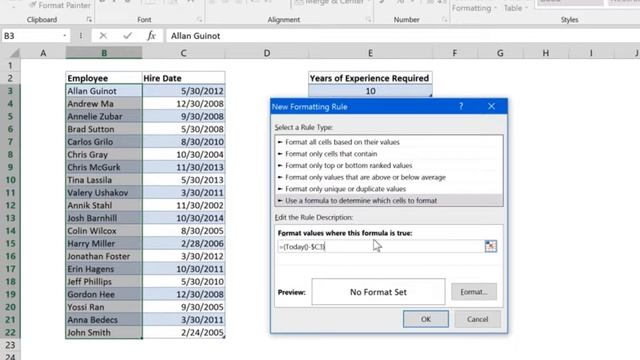
Task: Click hire date 2/28/2006
Action: pyautogui.click(x=184, y=243)
